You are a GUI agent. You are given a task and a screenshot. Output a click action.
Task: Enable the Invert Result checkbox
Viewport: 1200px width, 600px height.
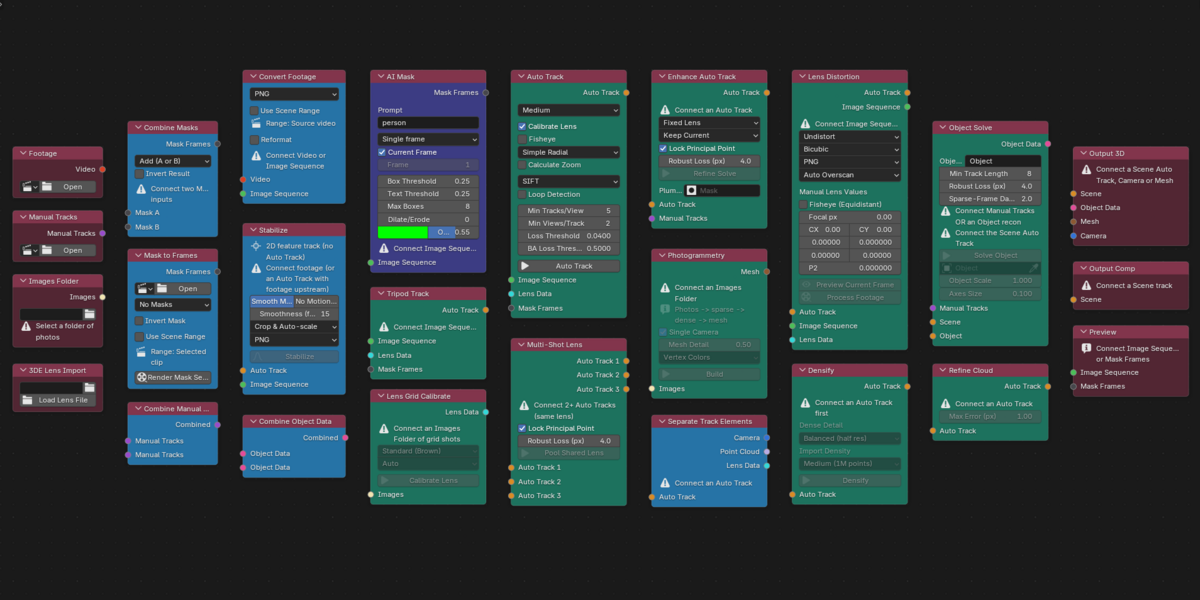tap(140, 173)
